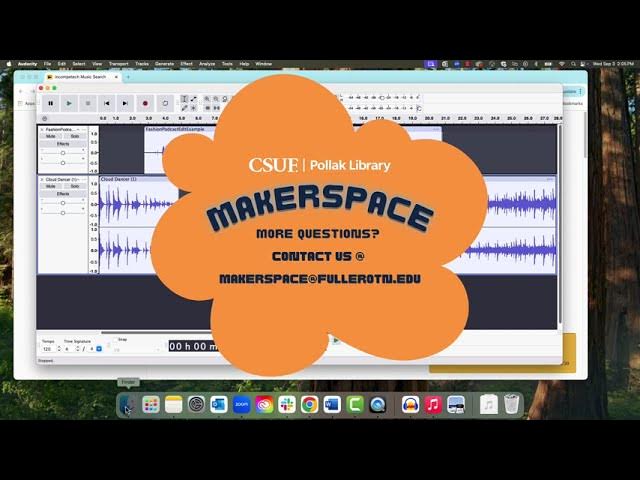Open the Audacity File menu
This screenshot has width=640, height=480.
[47, 64]
